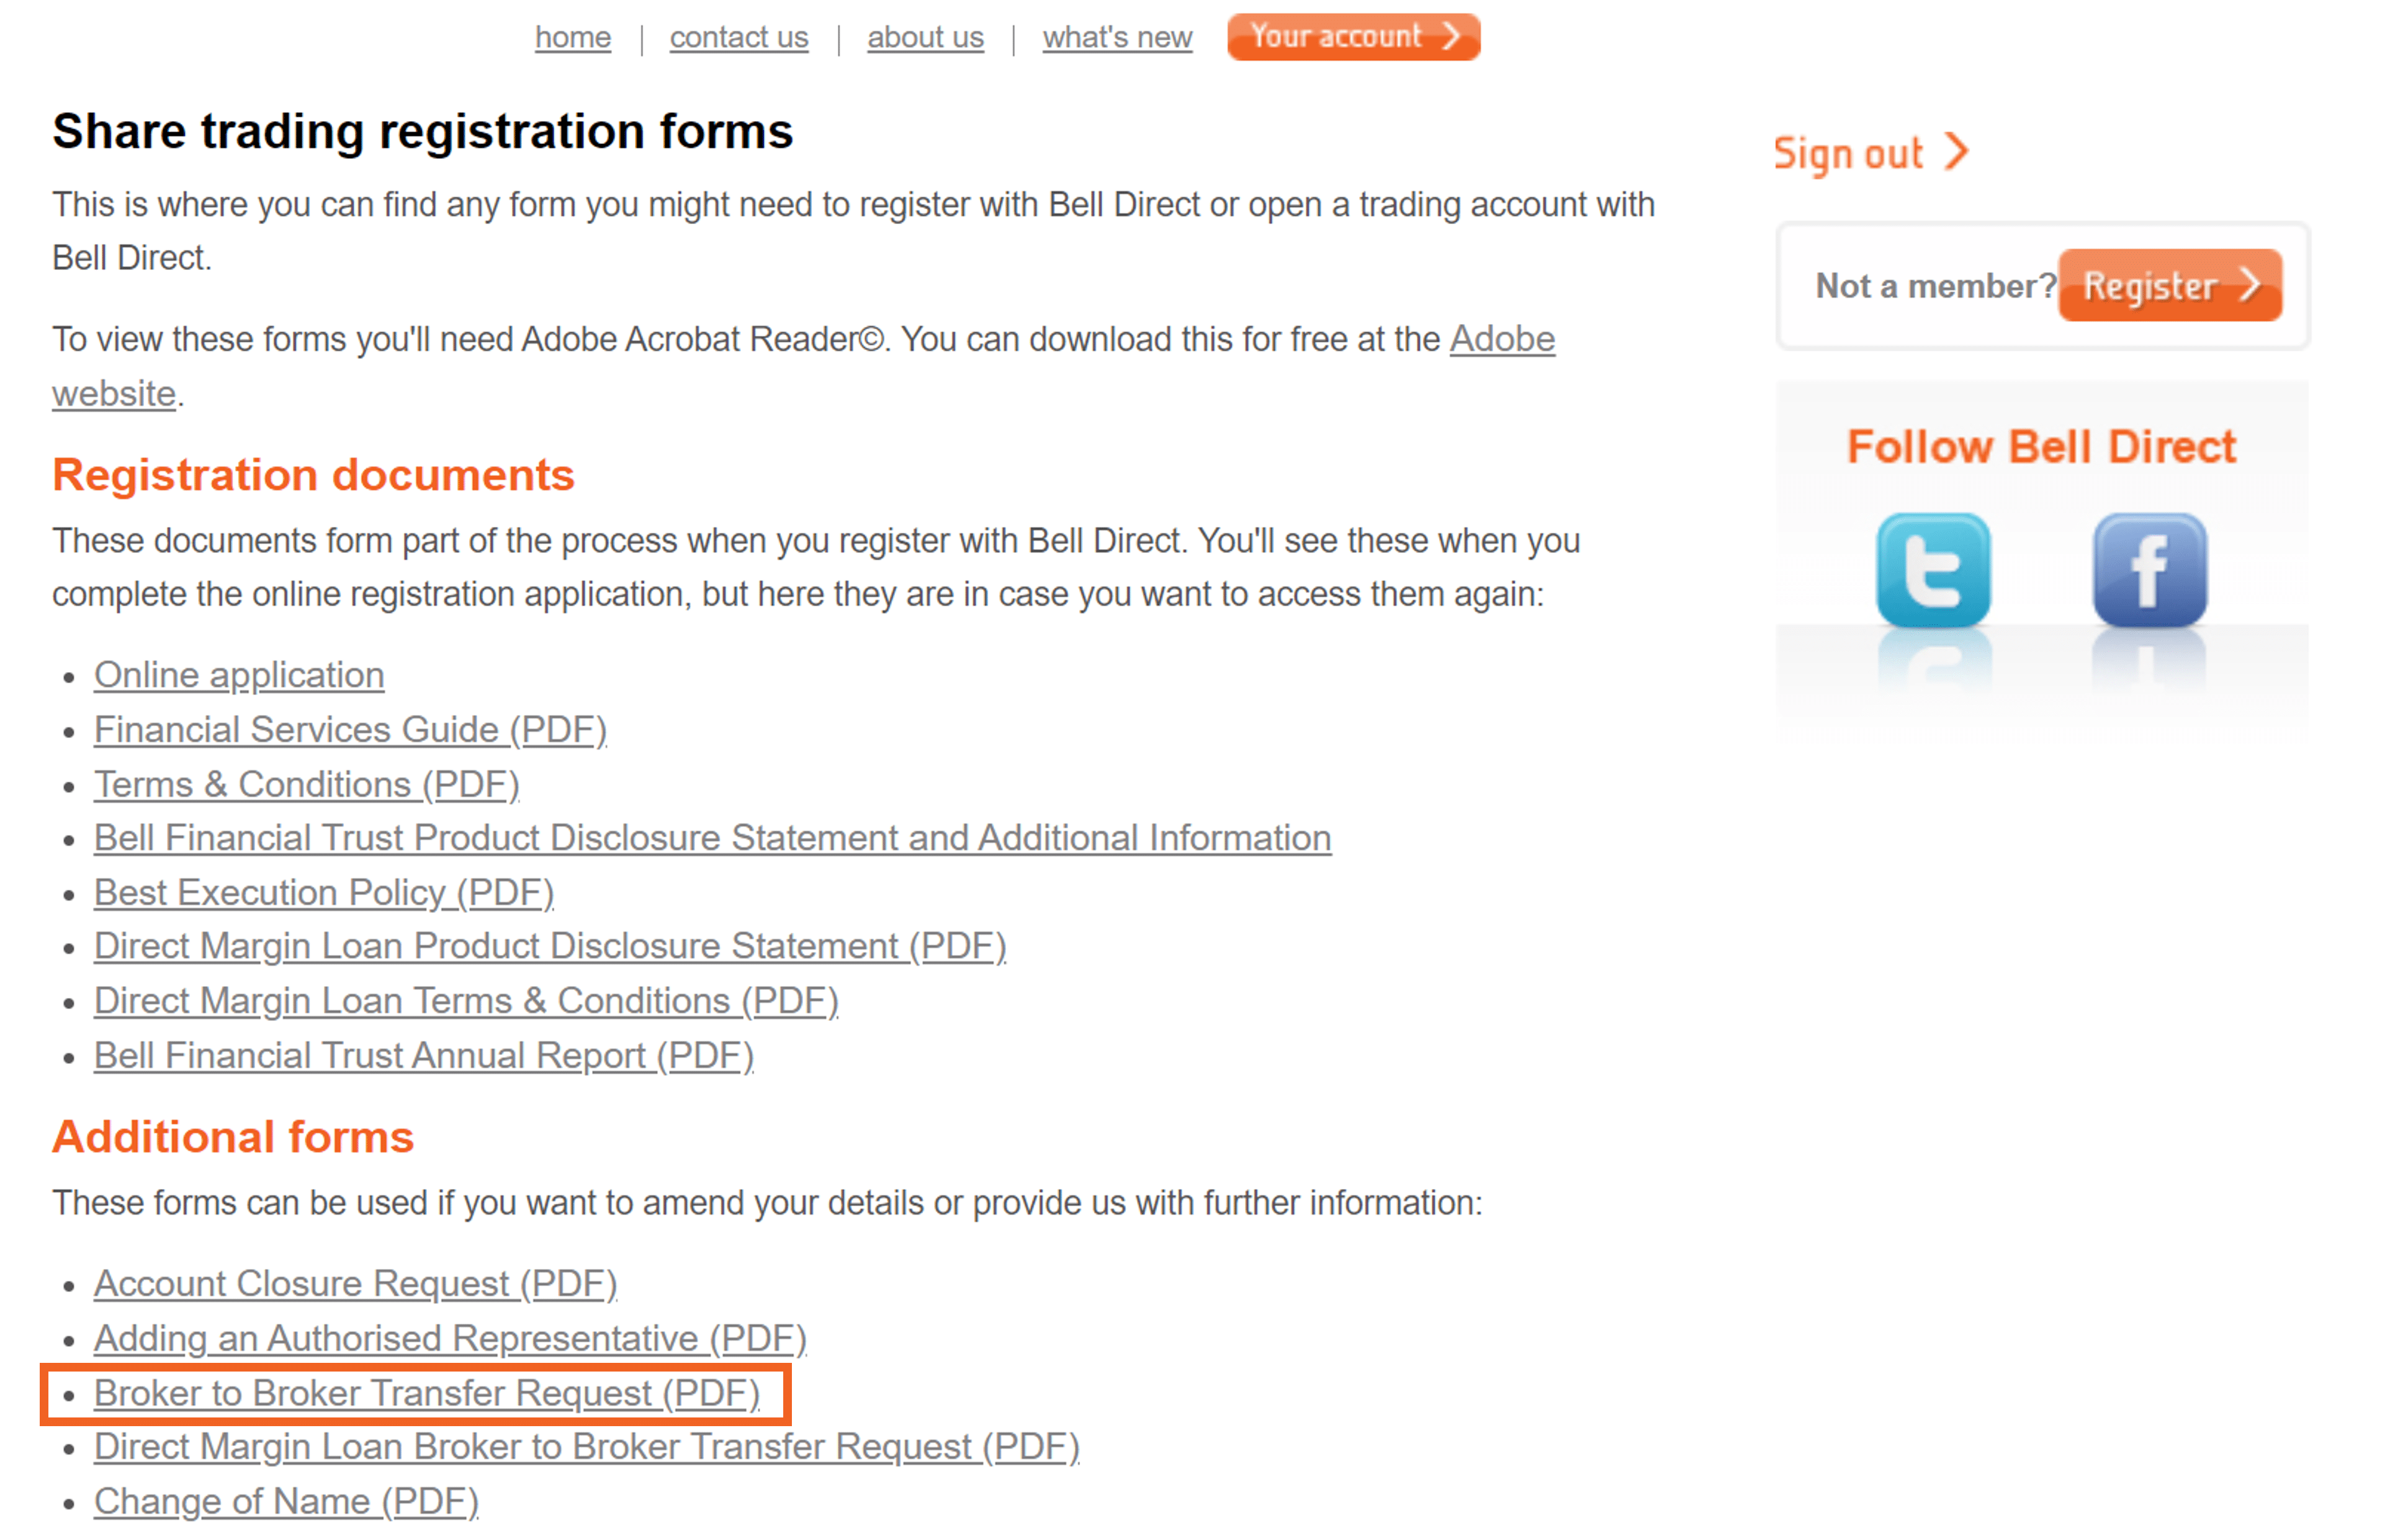This screenshot has width=2408, height=1536.
Task: Open Account Closure Request (PDF)
Action: (x=356, y=1284)
